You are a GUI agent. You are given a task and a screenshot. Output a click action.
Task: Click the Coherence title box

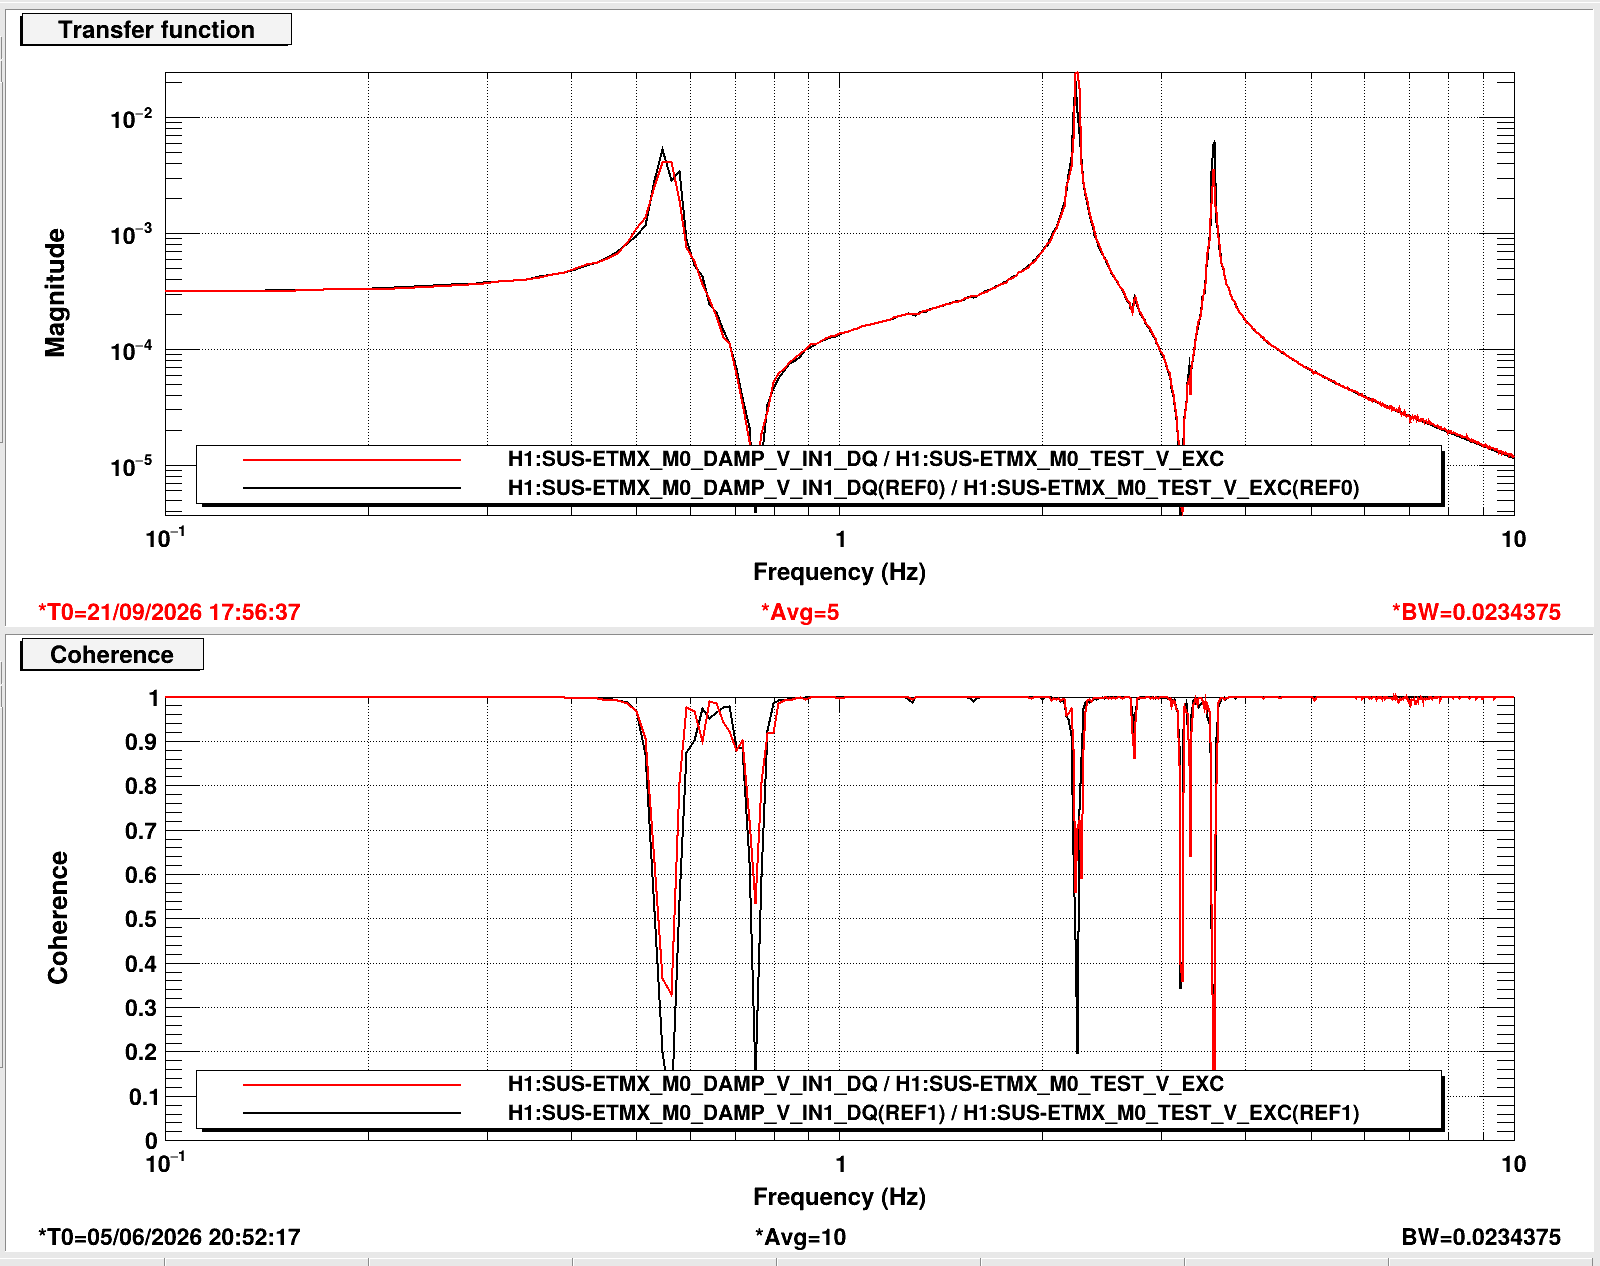coord(112,655)
